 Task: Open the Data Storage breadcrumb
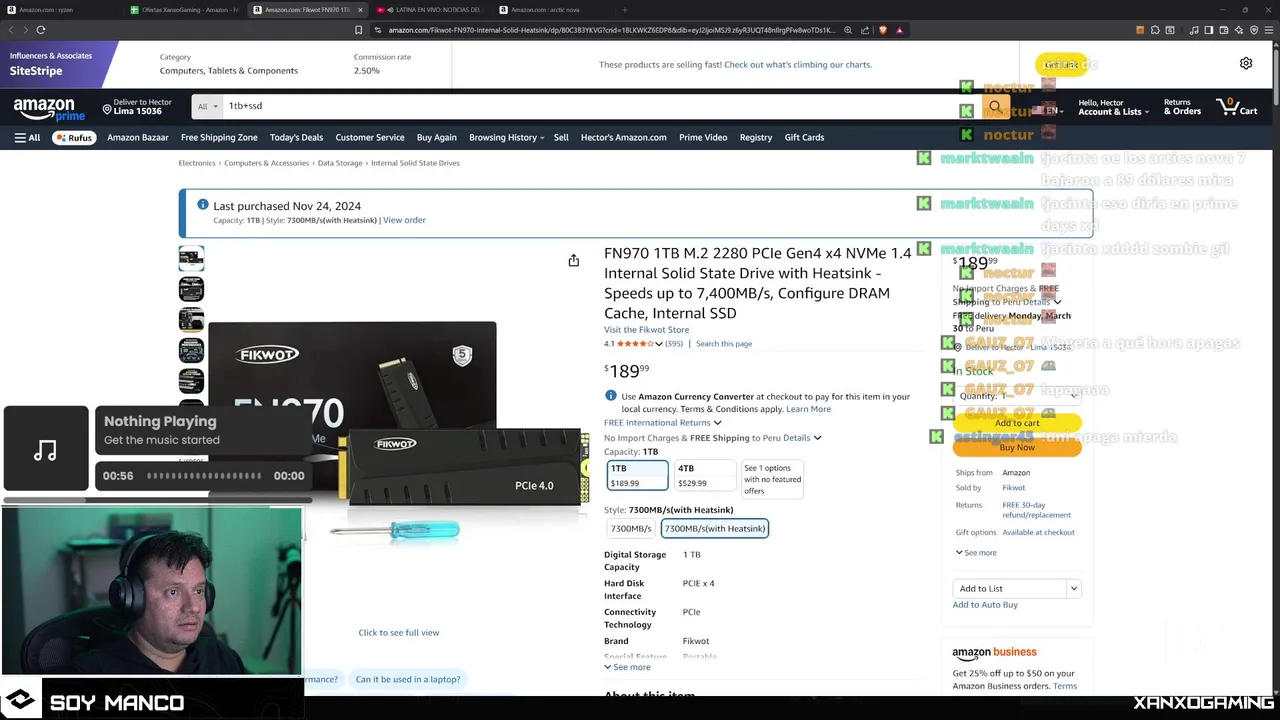click(340, 163)
